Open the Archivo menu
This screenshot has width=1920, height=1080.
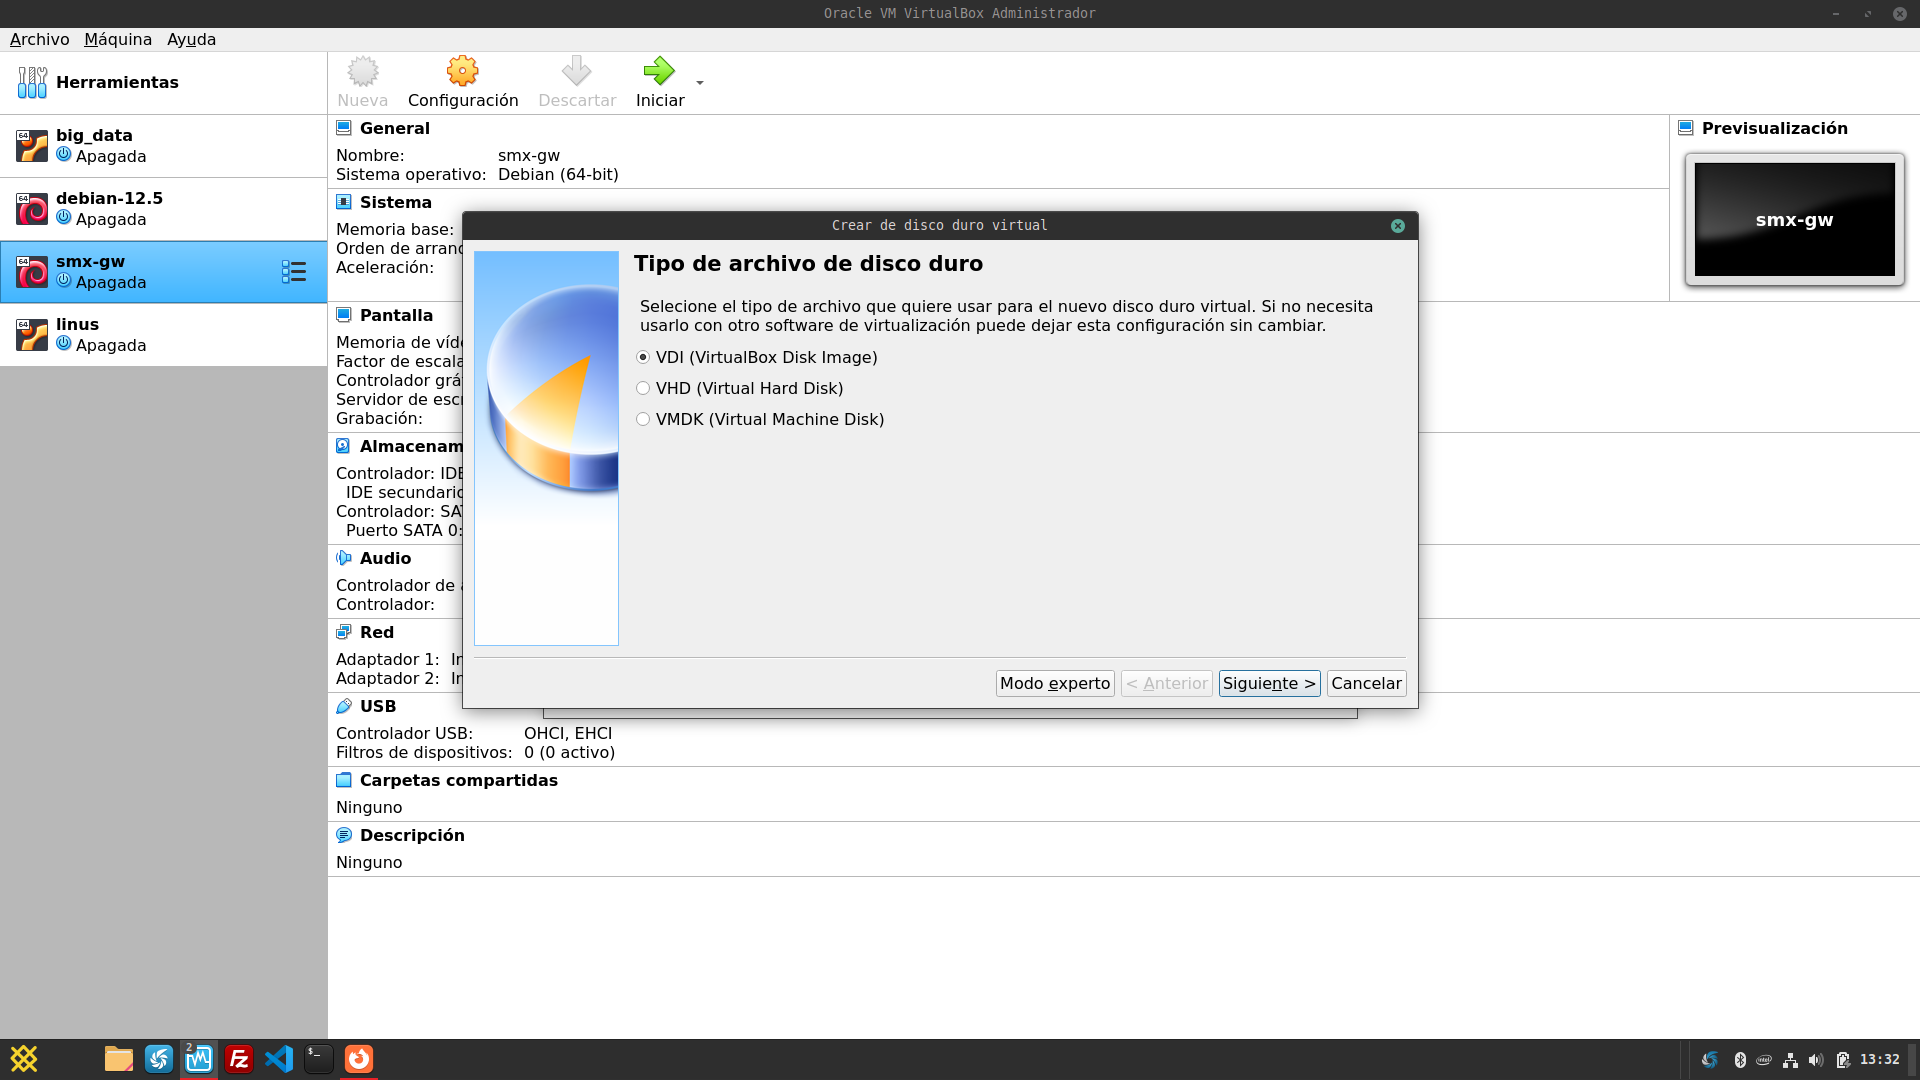pyautogui.click(x=40, y=40)
